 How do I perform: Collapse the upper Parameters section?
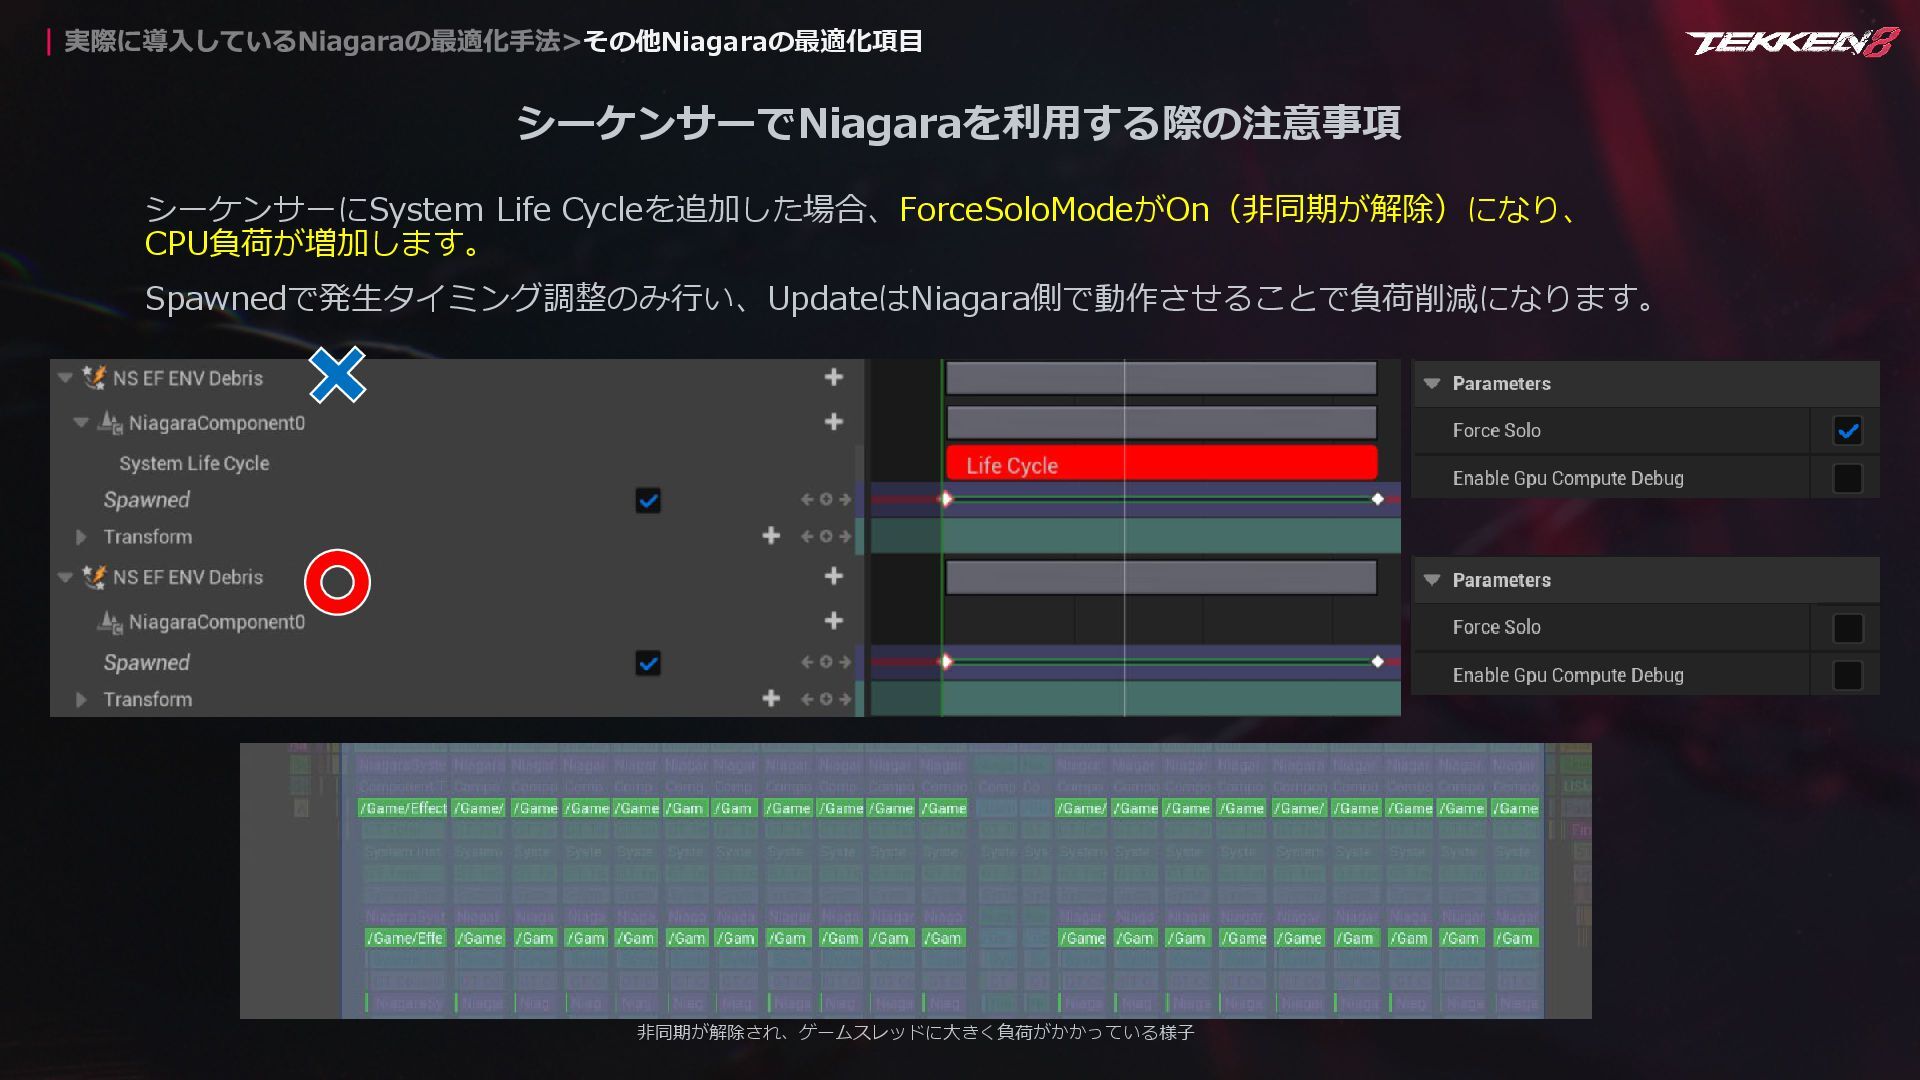(1432, 384)
